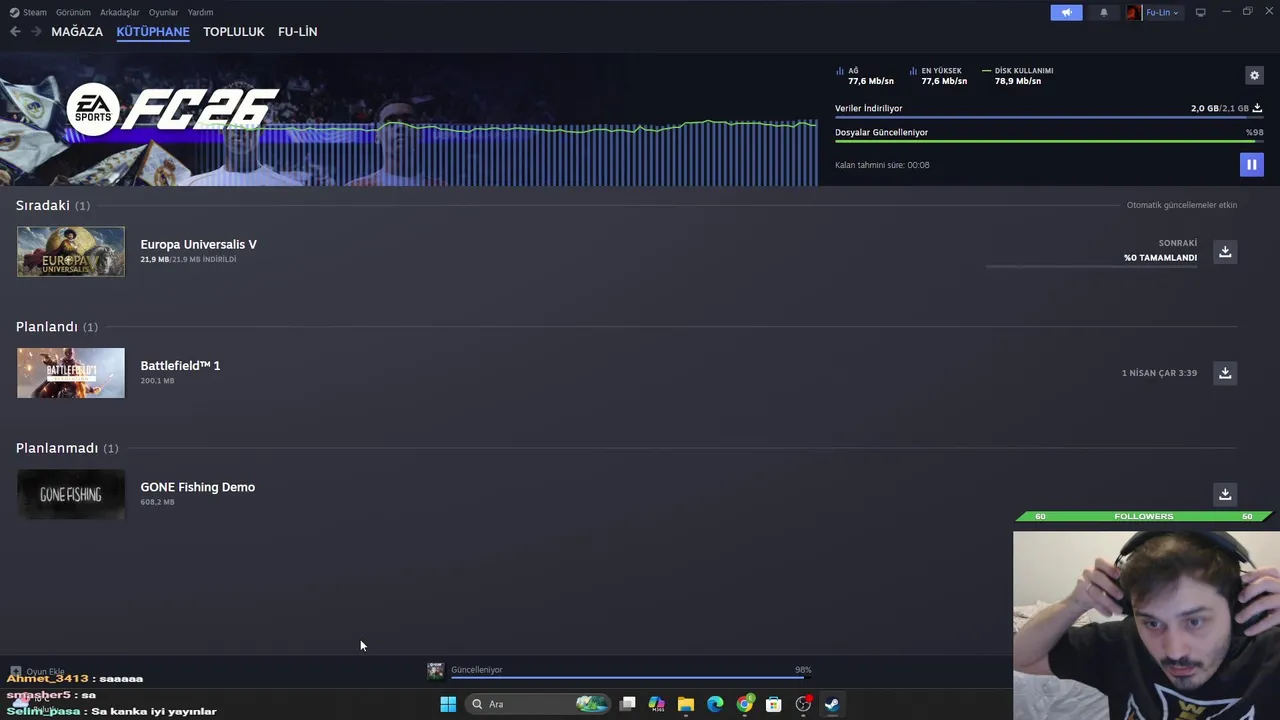Click the Battlefield 200,1 MB size text
Viewport: 1280px width, 720px height.
(157, 381)
